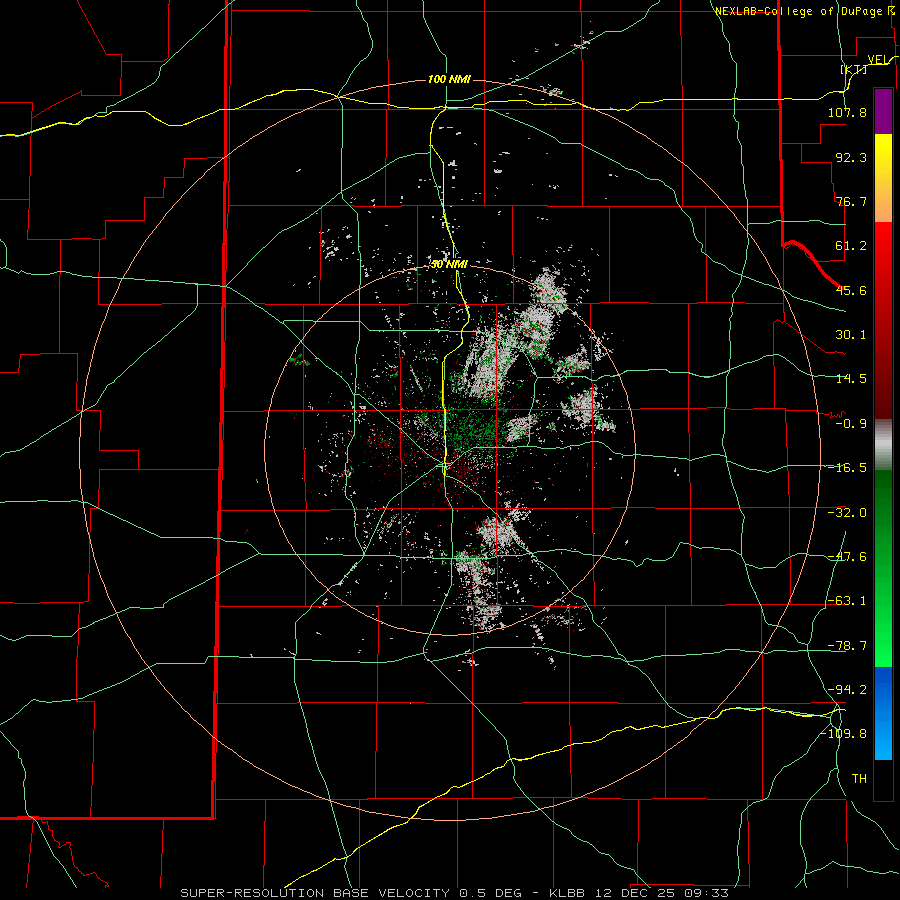This screenshot has height=900, width=900.
Task: Select the -109.8 scale value
Action: tap(843, 734)
